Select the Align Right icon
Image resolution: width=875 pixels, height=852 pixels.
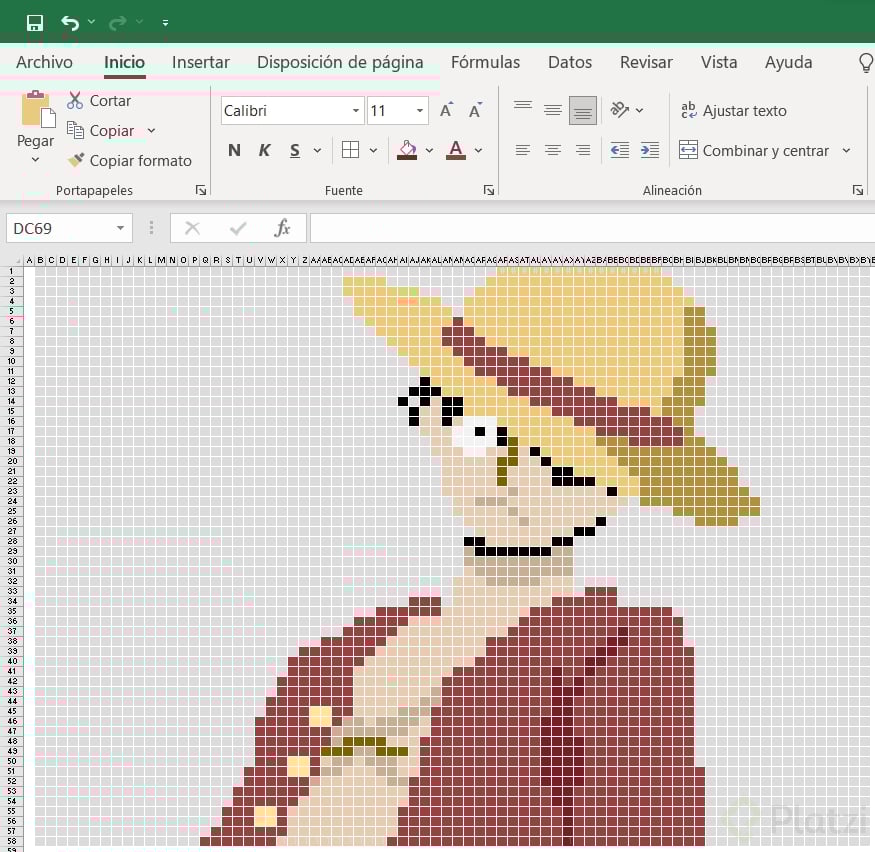pos(583,150)
